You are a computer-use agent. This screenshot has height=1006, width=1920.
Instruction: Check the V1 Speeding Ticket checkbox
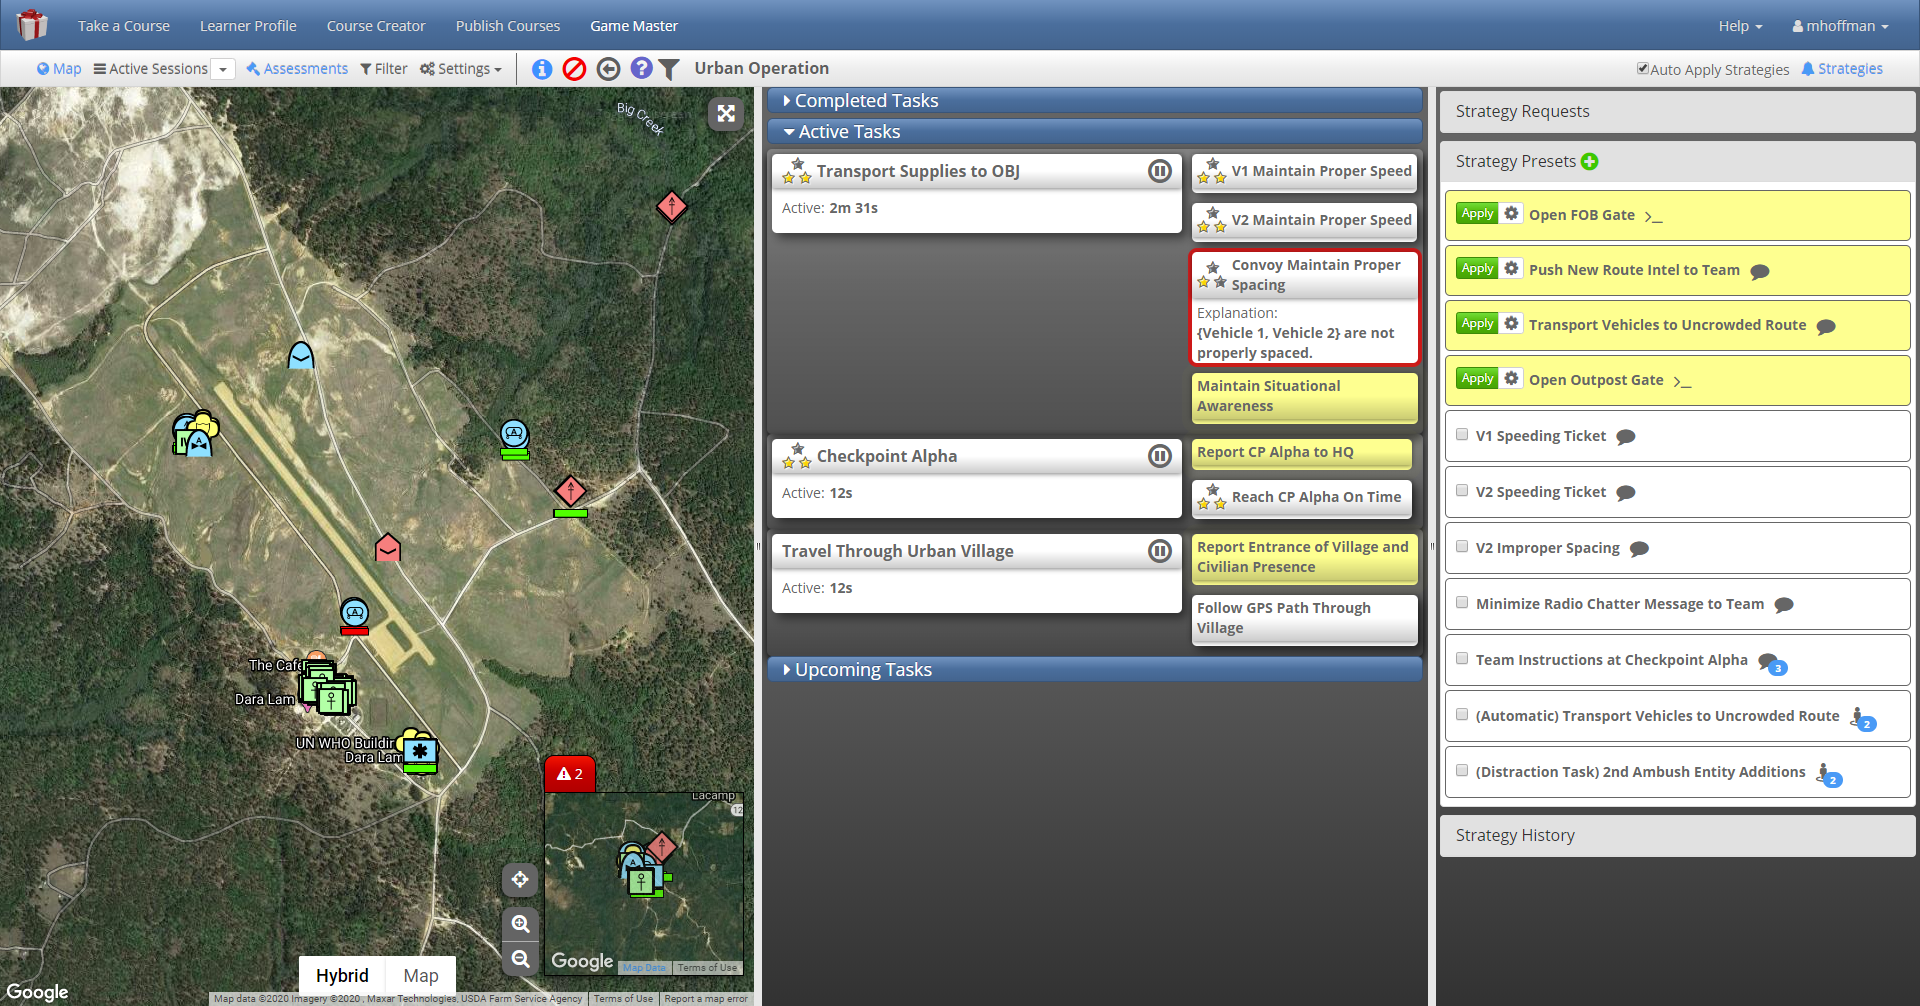click(x=1462, y=435)
